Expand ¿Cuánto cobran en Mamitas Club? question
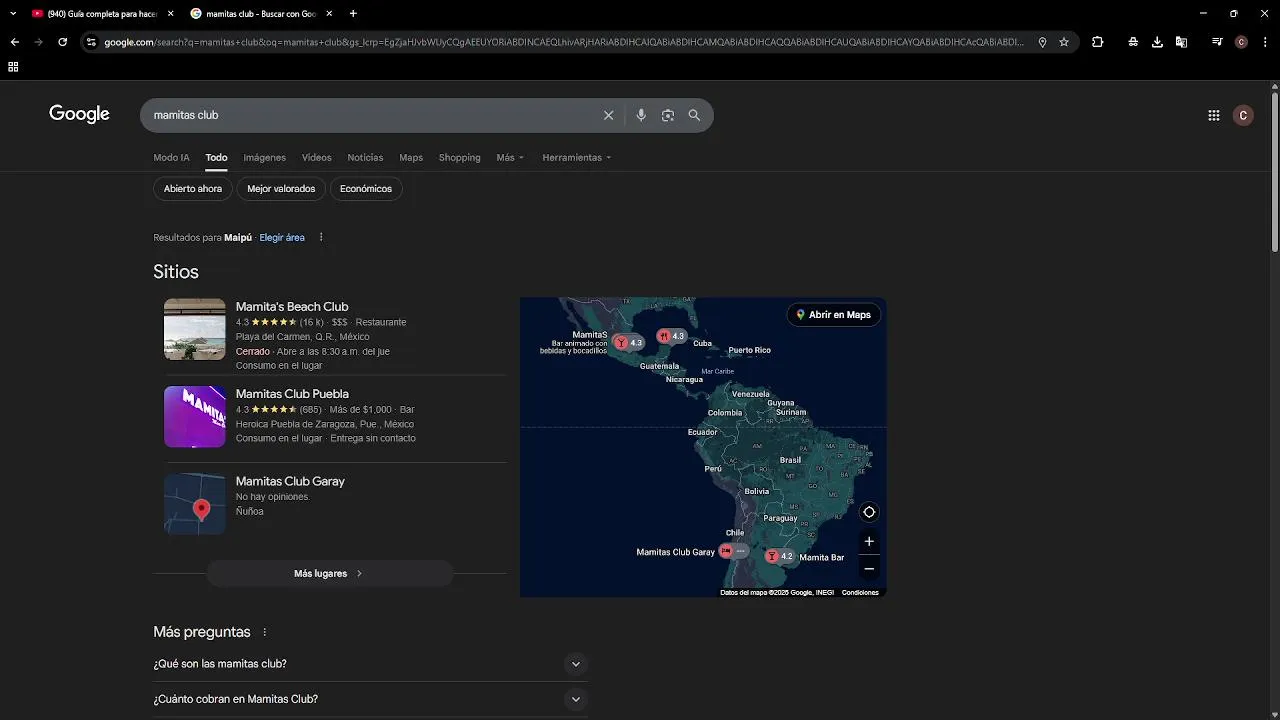This screenshot has height=720, width=1280. tap(370, 699)
